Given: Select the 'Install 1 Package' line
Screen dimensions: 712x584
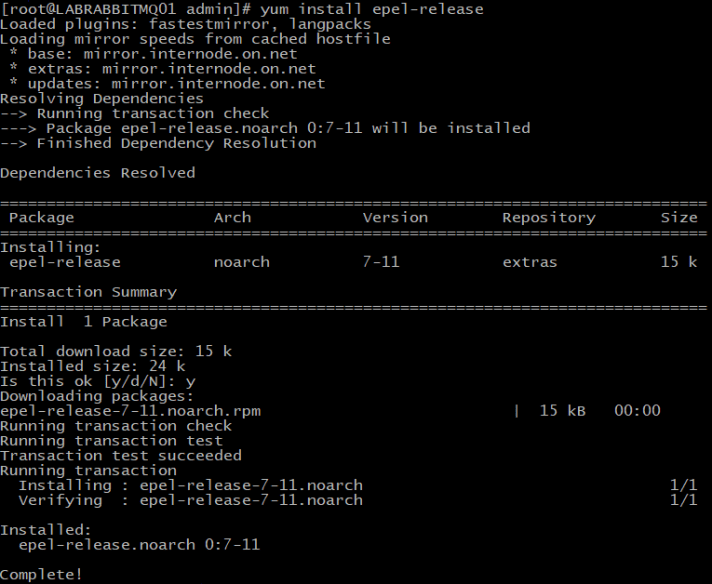Looking at the screenshot, I should coord(84,322).
